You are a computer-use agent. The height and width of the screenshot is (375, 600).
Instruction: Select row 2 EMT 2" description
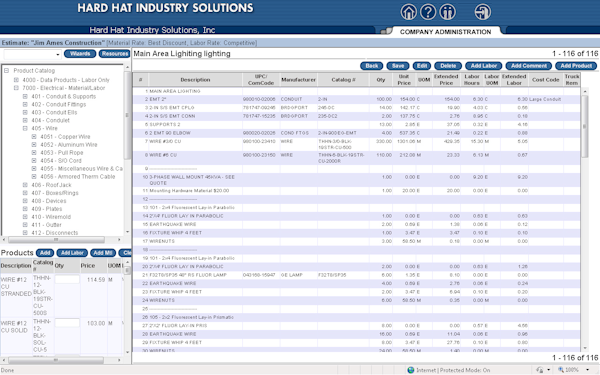pos(158,99)
